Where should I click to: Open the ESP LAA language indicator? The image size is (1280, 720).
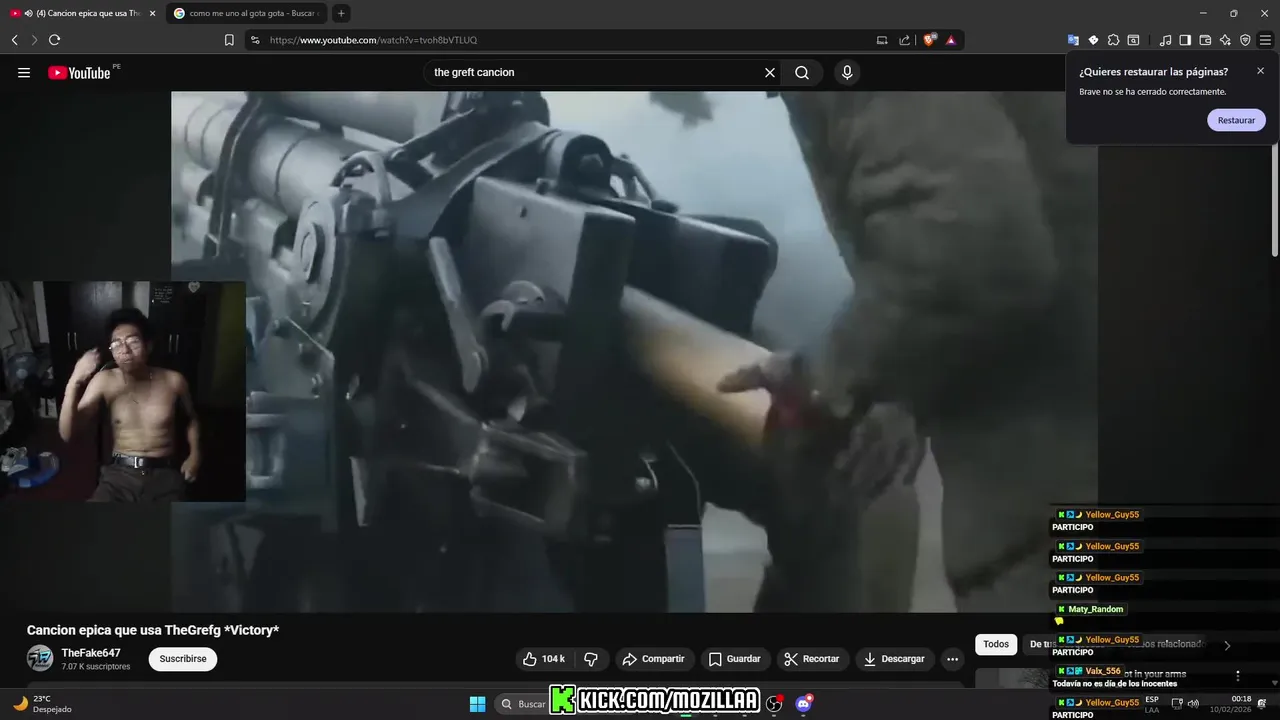pos(1152,704)
